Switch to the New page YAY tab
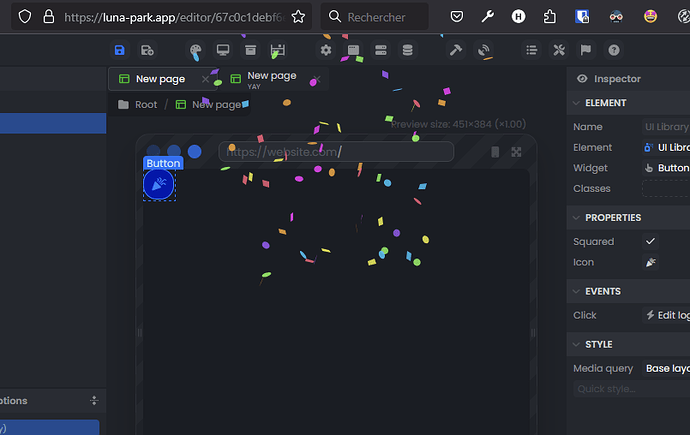Screen dimensions: 690x435 [270, 79]
